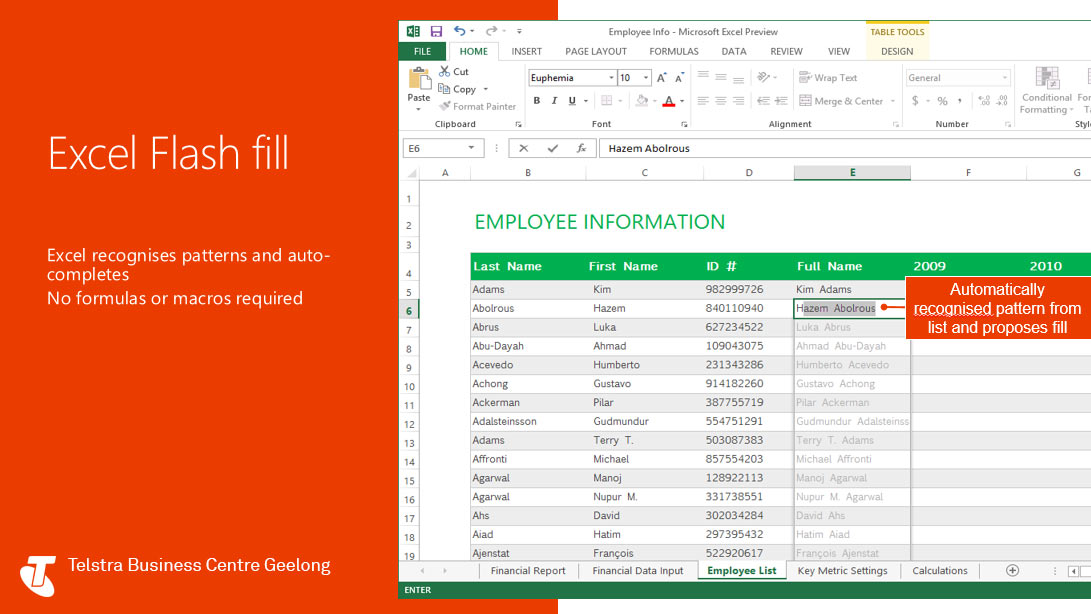This screenshot has height=614, width=1091.
Task: Open the Name Box dropdown arrow
Action: [471, 148]
